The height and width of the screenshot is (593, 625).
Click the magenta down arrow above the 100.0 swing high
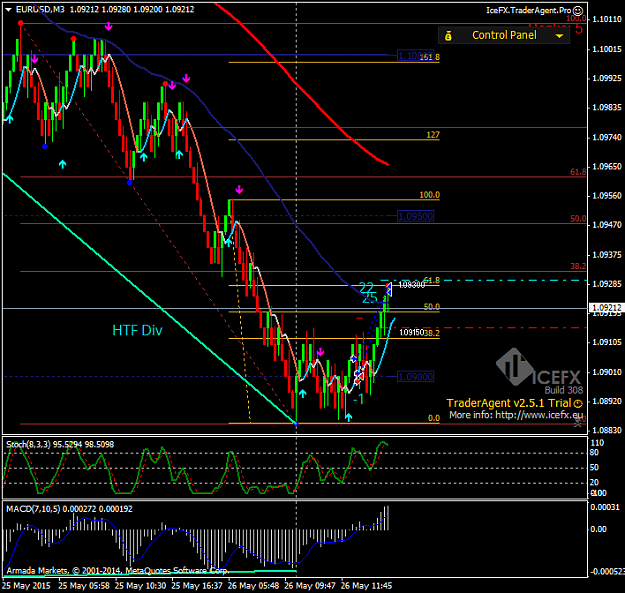point(239,189)
